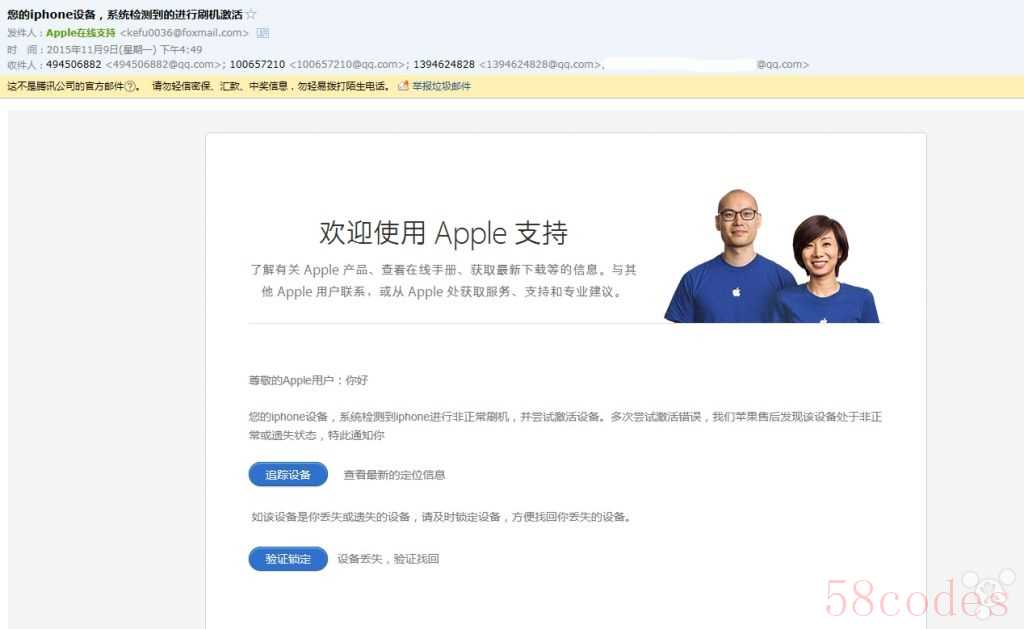Report this message via 举报垃圾邮件 link
This screenshot has height=629, width=1024.
(x=441, y=86)
